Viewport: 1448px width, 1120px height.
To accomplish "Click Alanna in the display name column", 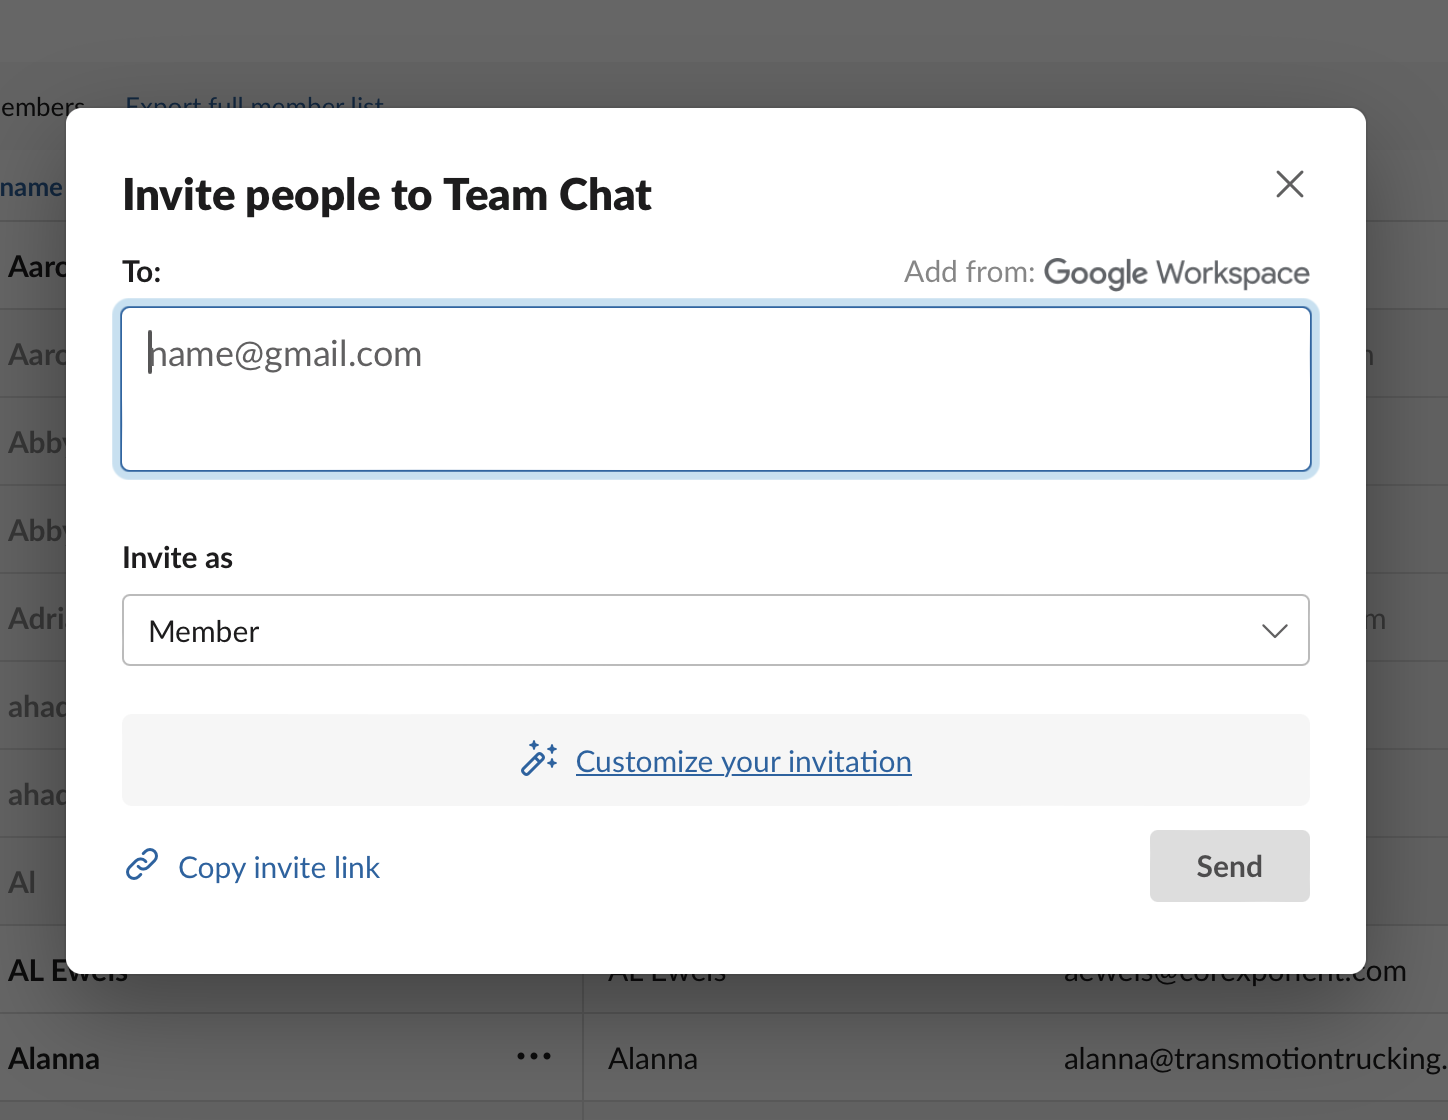I will click(652, 1059).
